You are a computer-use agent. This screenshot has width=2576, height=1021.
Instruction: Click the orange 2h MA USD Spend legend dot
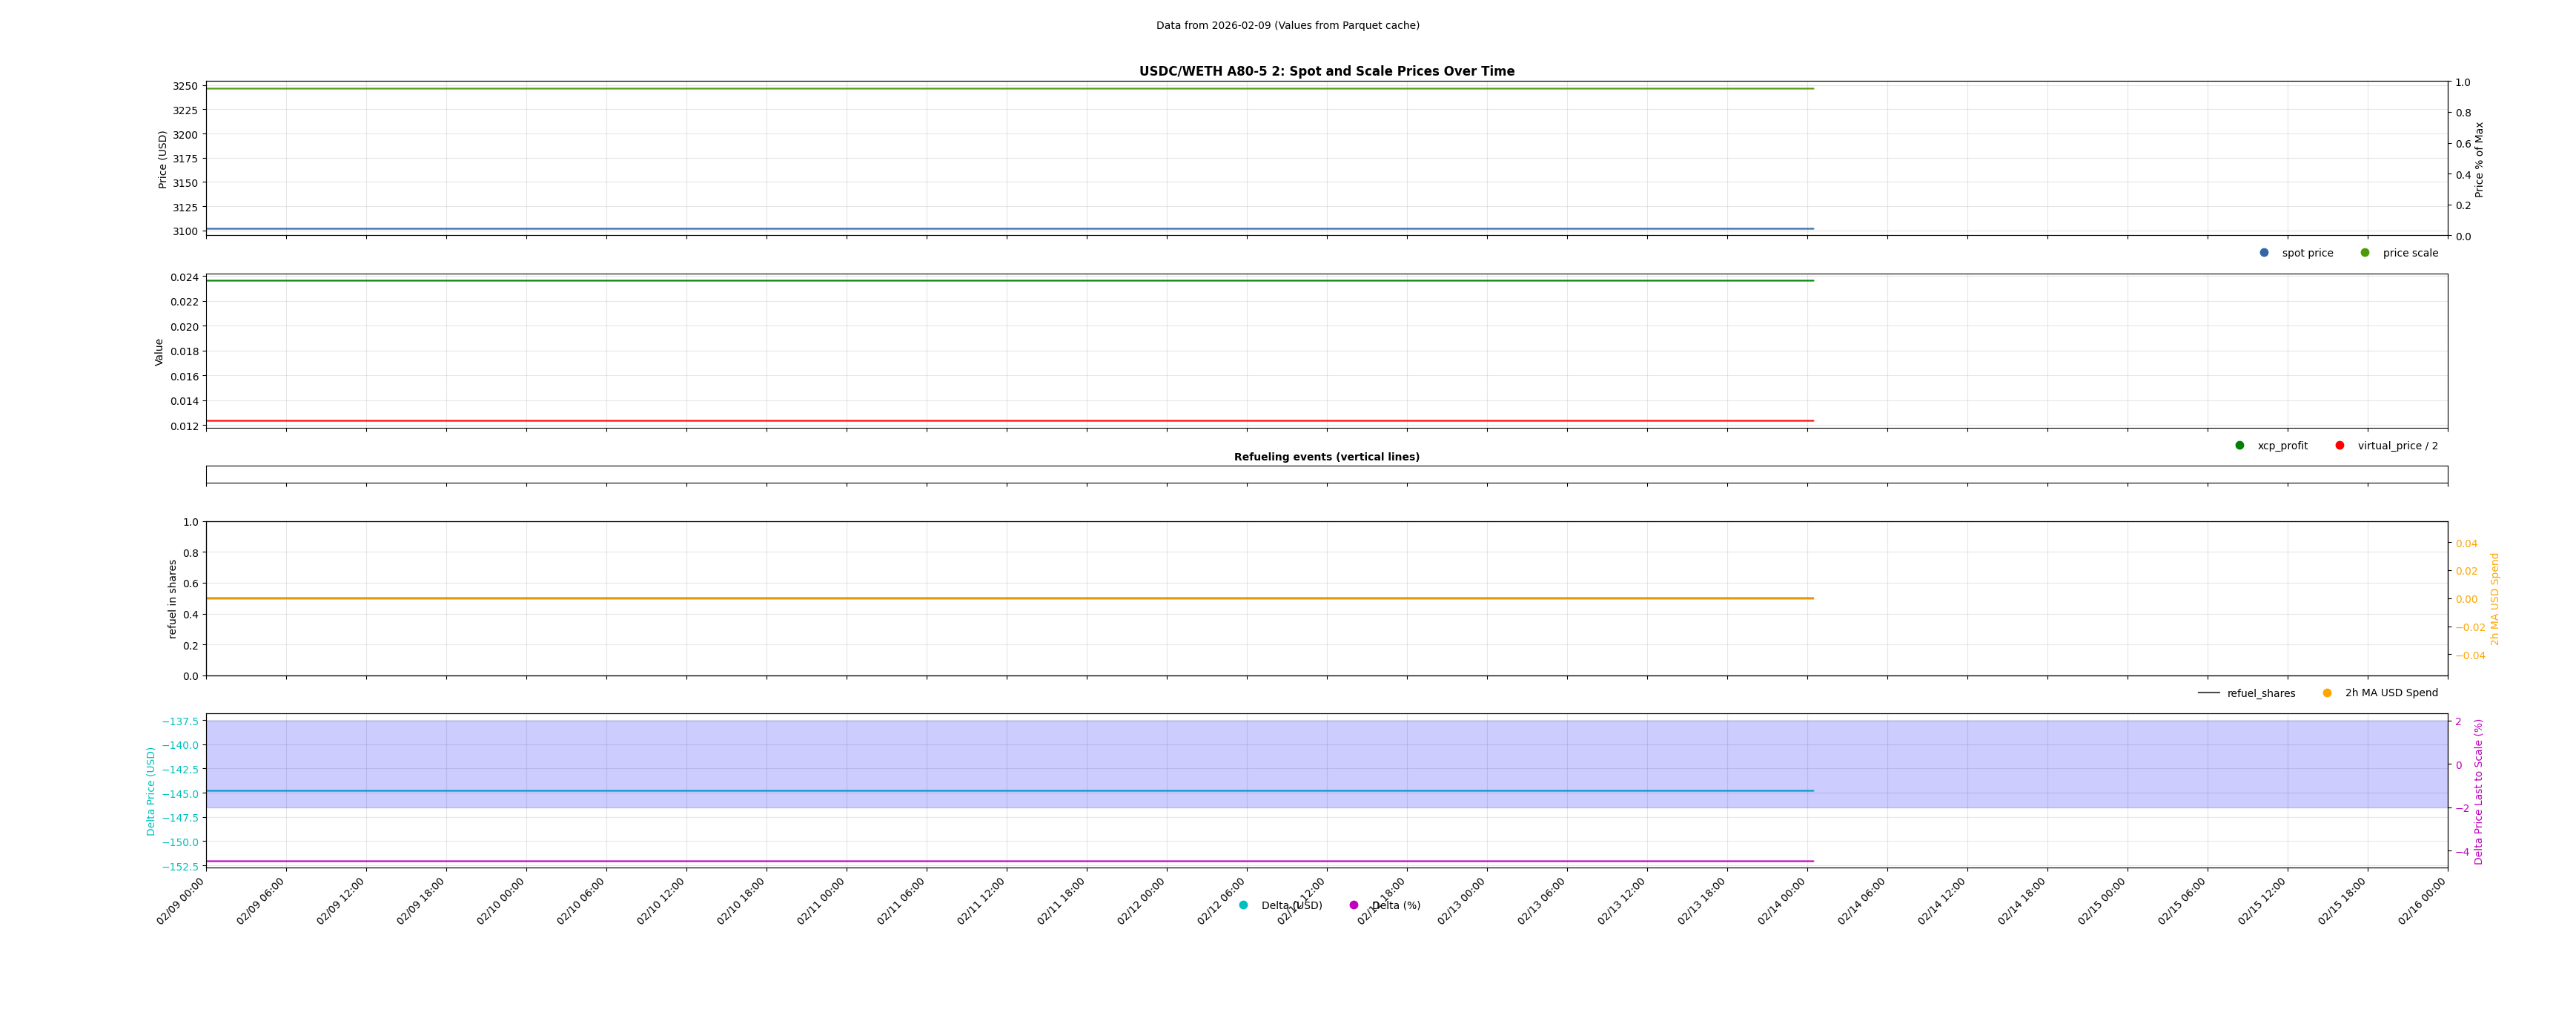click(2327, 693)
